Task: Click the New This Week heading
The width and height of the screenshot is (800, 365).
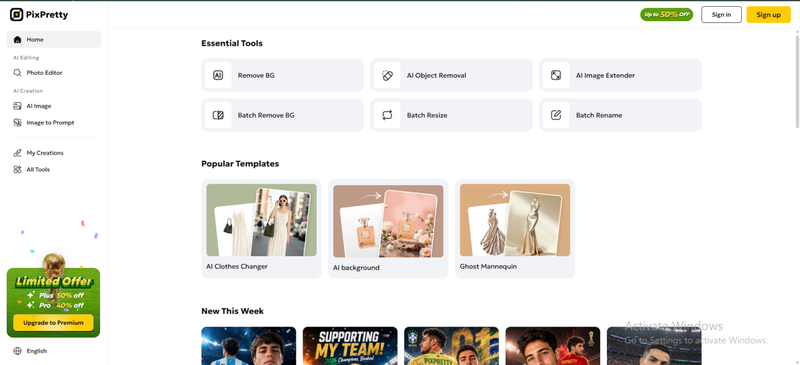Action: click(x=233, y=311)
